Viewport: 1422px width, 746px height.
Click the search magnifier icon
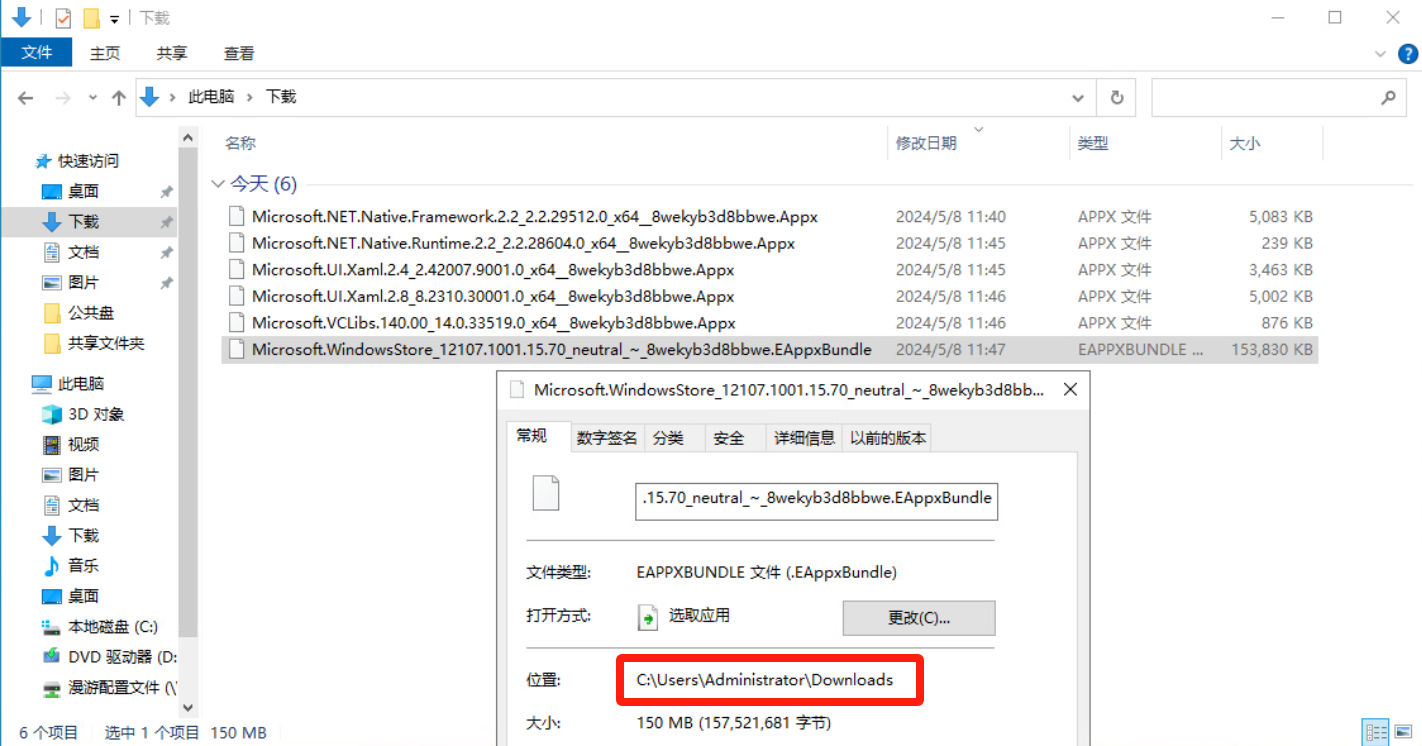1388,98
